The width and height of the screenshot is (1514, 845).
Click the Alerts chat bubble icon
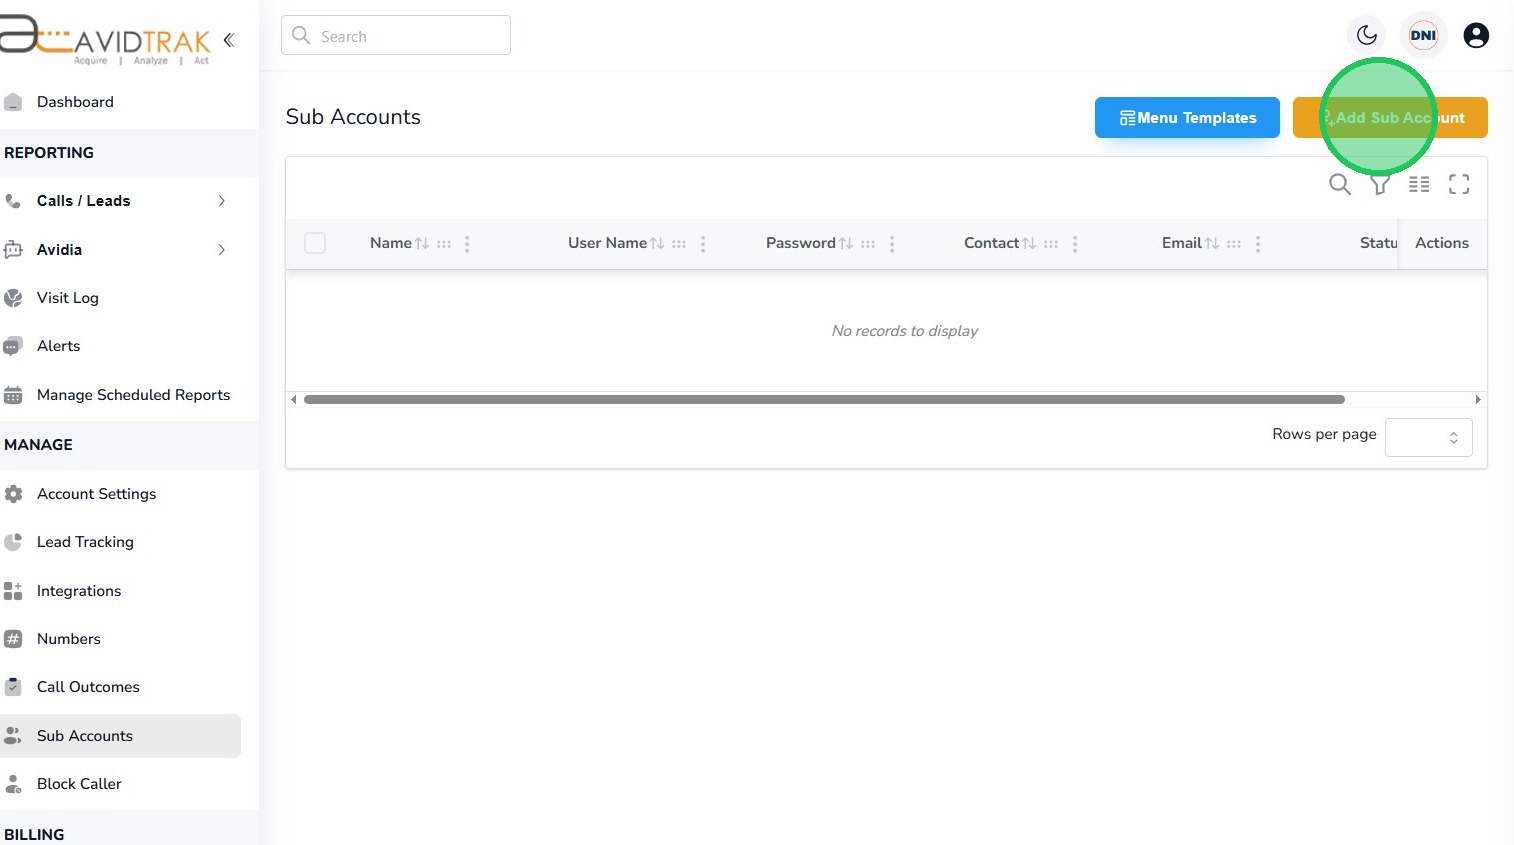[x=13, y=346]
